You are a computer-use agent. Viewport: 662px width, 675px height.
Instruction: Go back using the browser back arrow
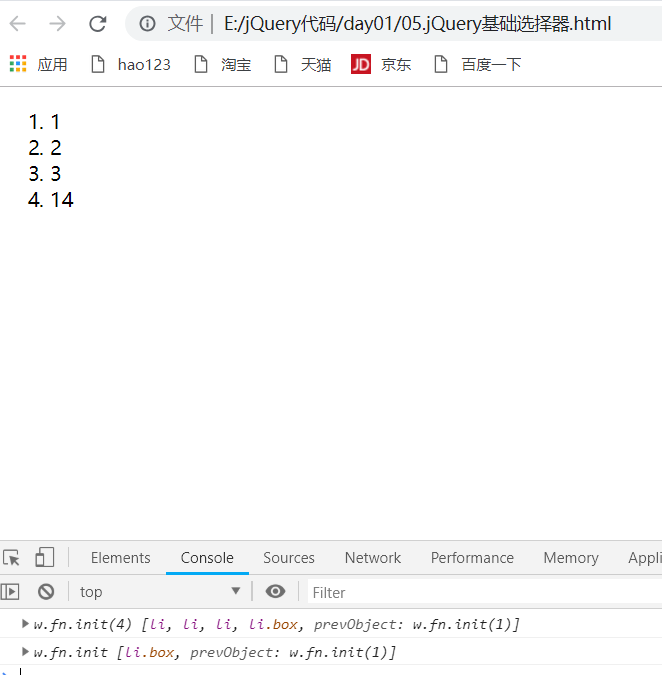pos(18,23)
